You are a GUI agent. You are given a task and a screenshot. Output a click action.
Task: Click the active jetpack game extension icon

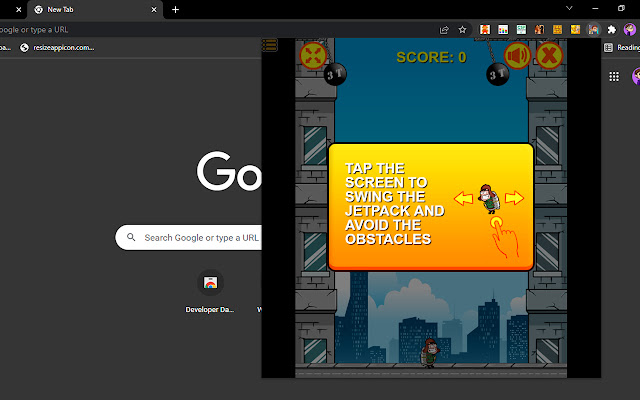(x=594, y=29)
